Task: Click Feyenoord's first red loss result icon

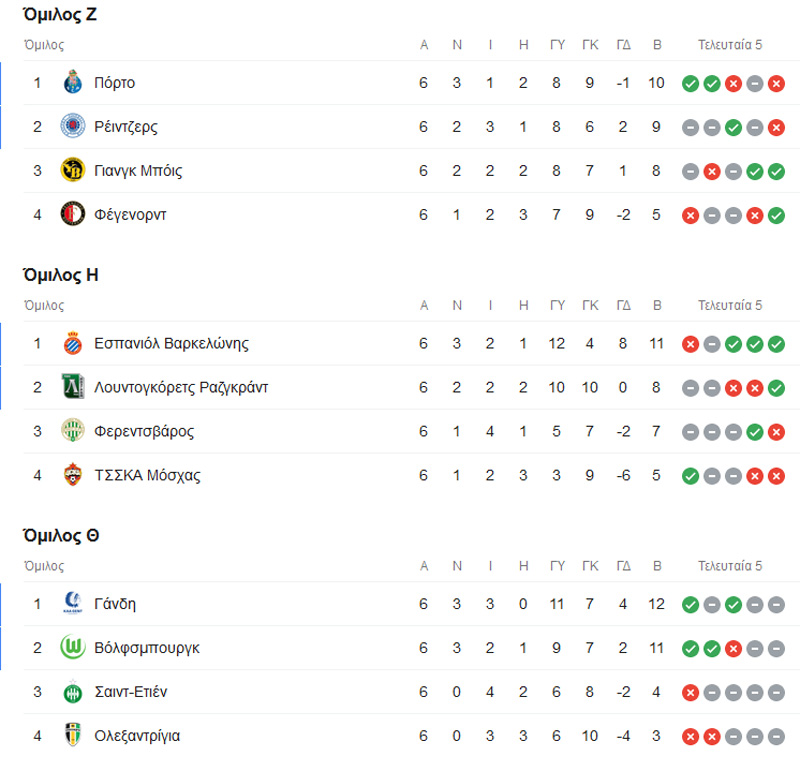Action: pos(690,214)
